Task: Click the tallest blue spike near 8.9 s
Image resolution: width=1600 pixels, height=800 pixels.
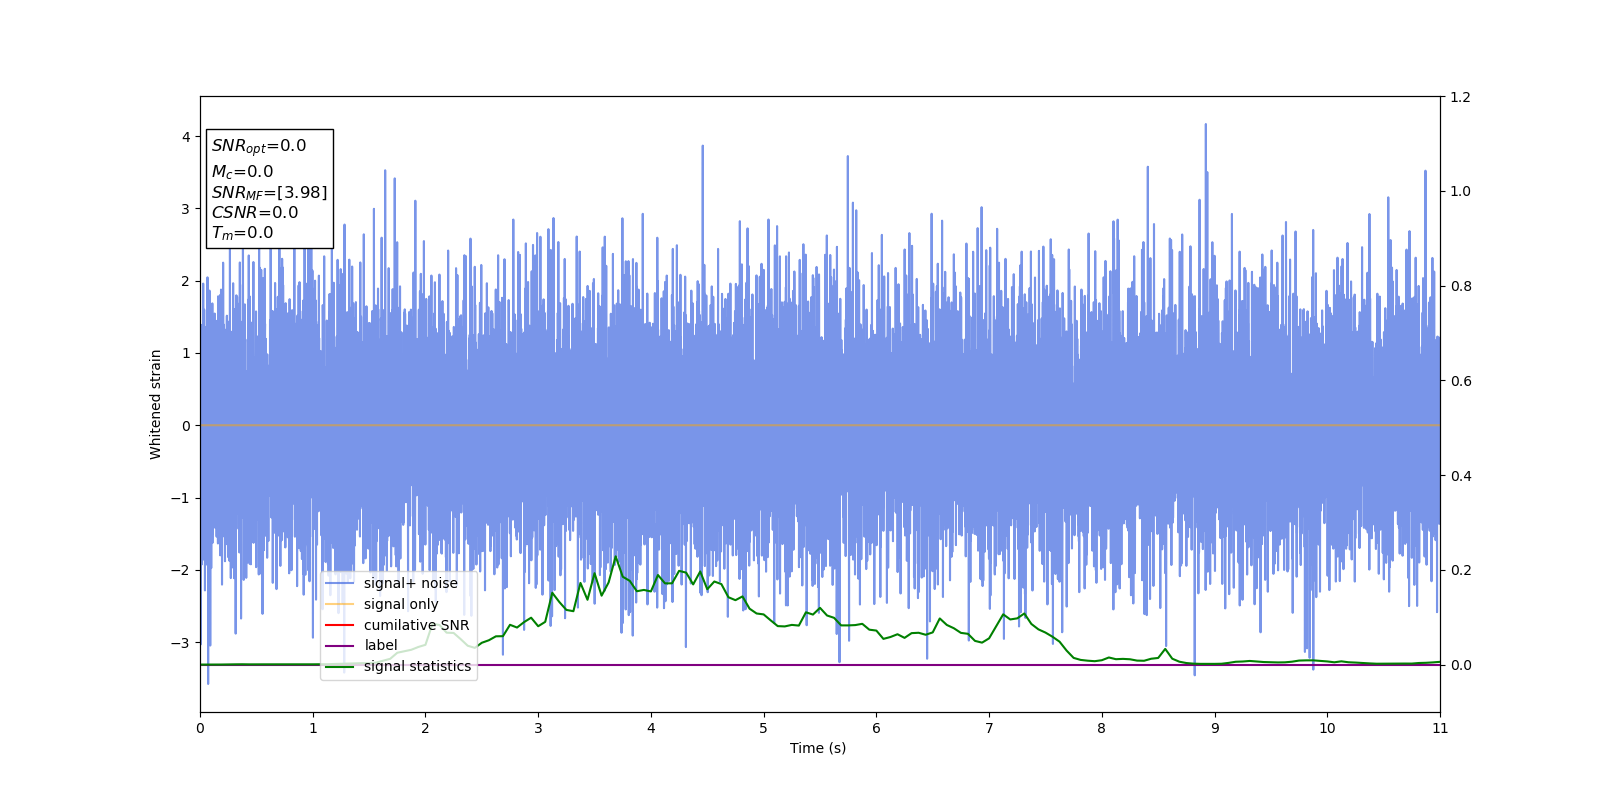Action: tap(1205, 125)
